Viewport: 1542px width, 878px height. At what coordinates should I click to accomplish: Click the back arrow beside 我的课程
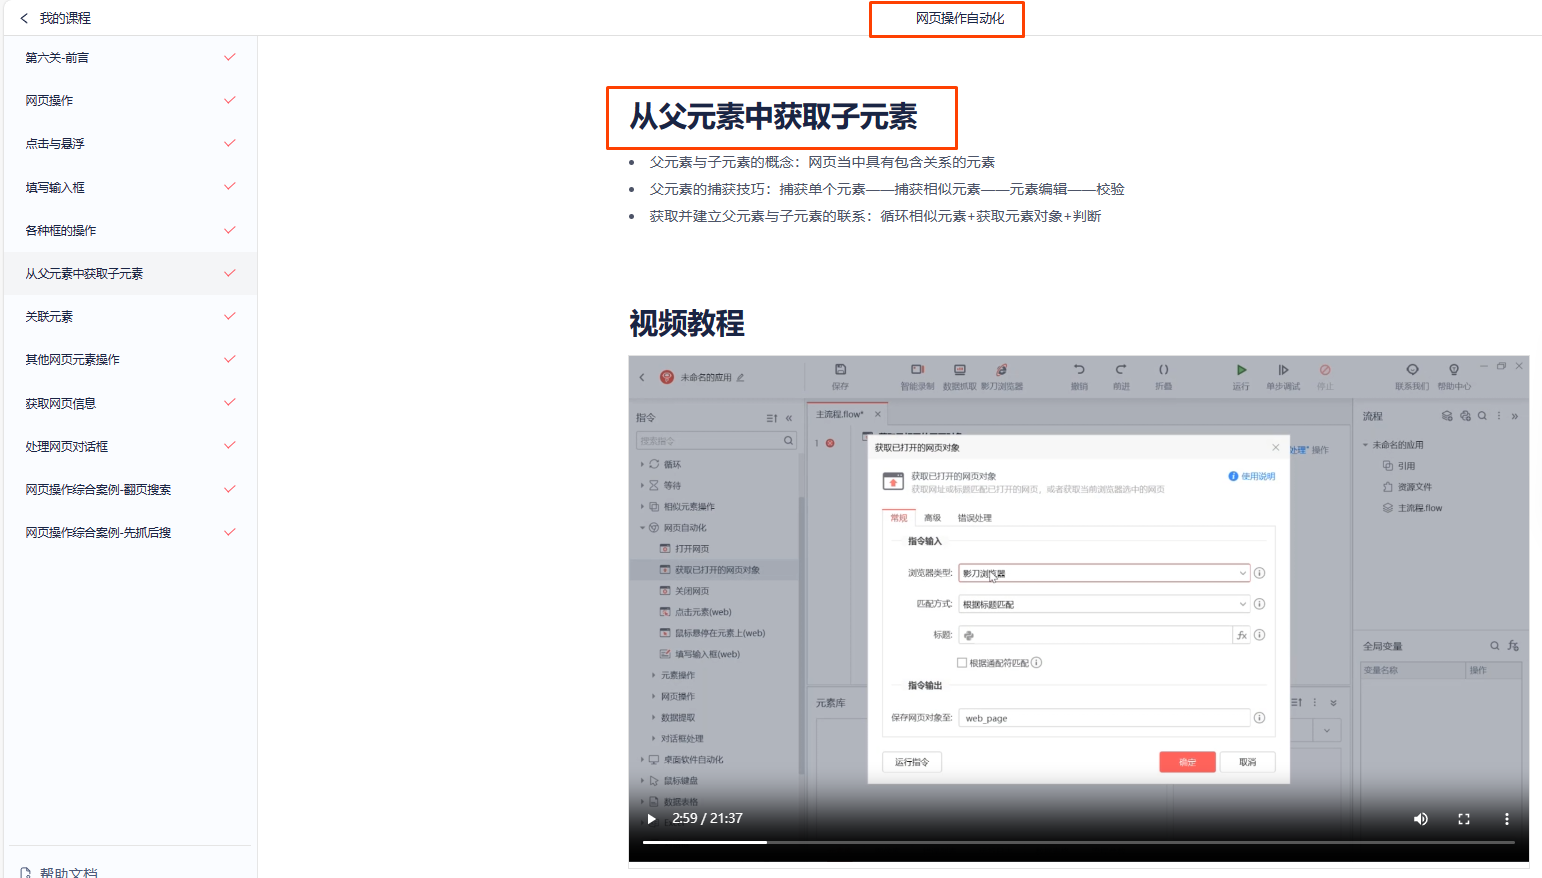pyautogui.click(x=24, y=18)
